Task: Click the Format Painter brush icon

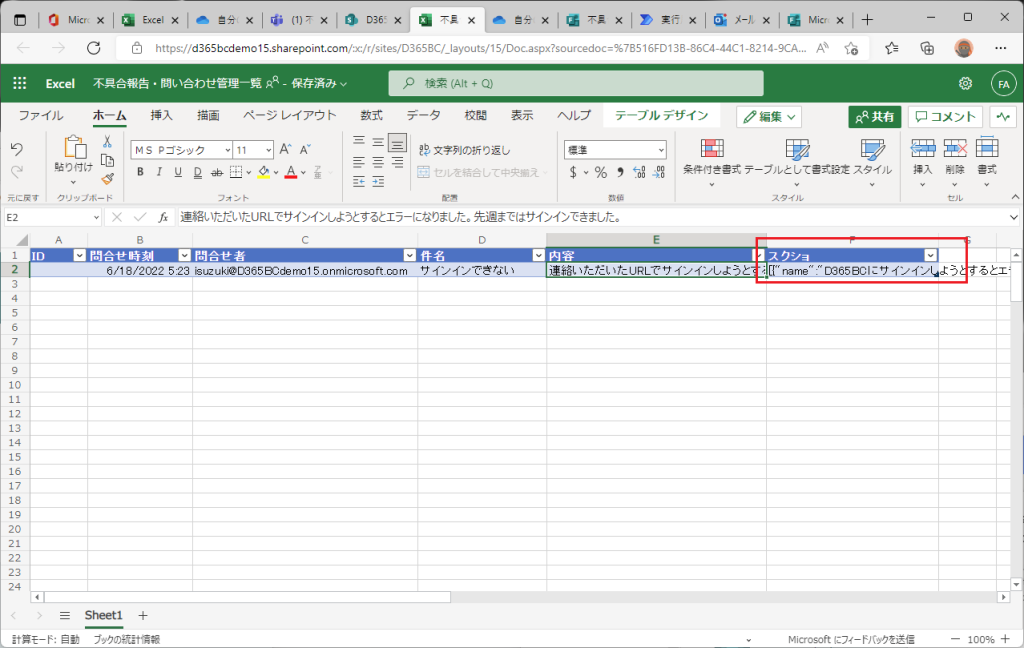Action: click(107, 179)
